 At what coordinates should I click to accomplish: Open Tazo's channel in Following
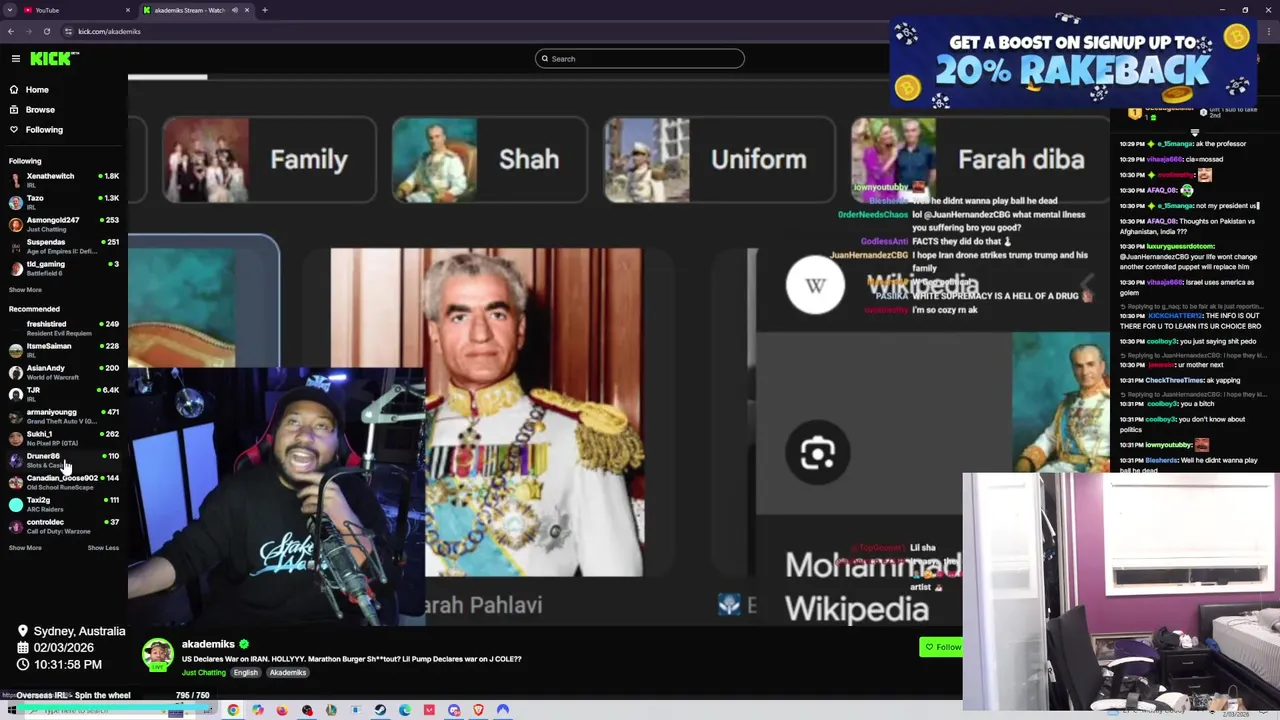pyautogui.click(x=62, y=202)
